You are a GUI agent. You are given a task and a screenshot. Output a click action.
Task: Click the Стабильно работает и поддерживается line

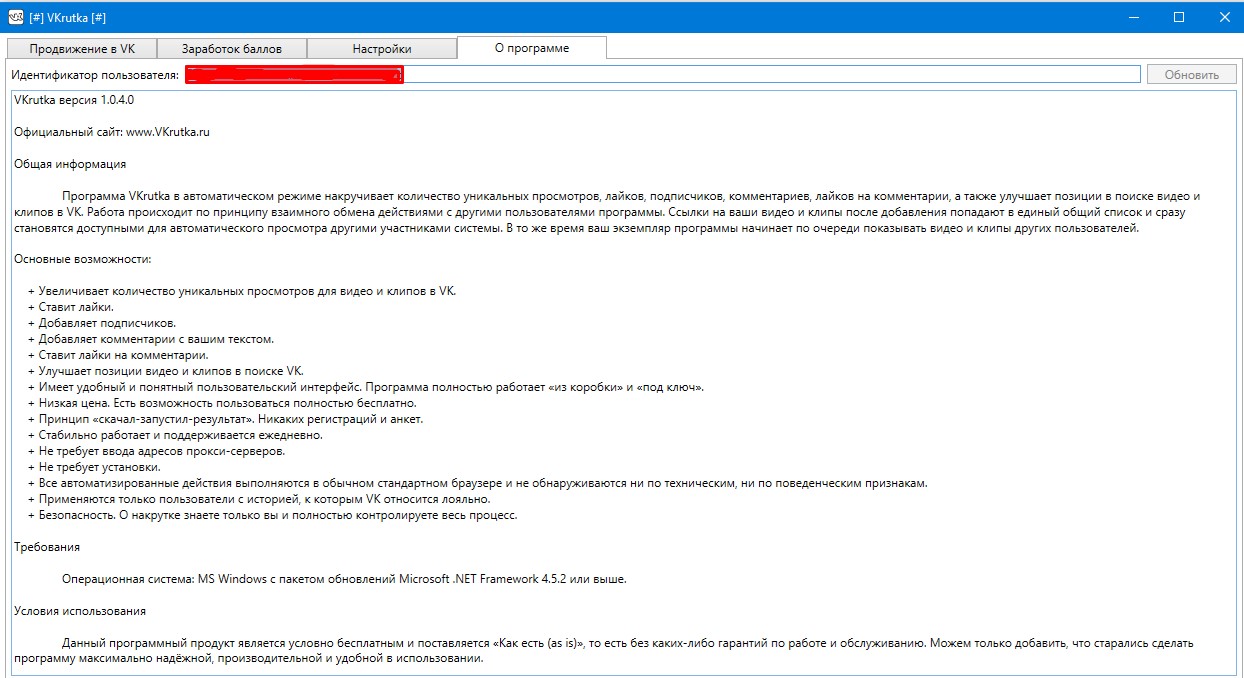(175, 435)
